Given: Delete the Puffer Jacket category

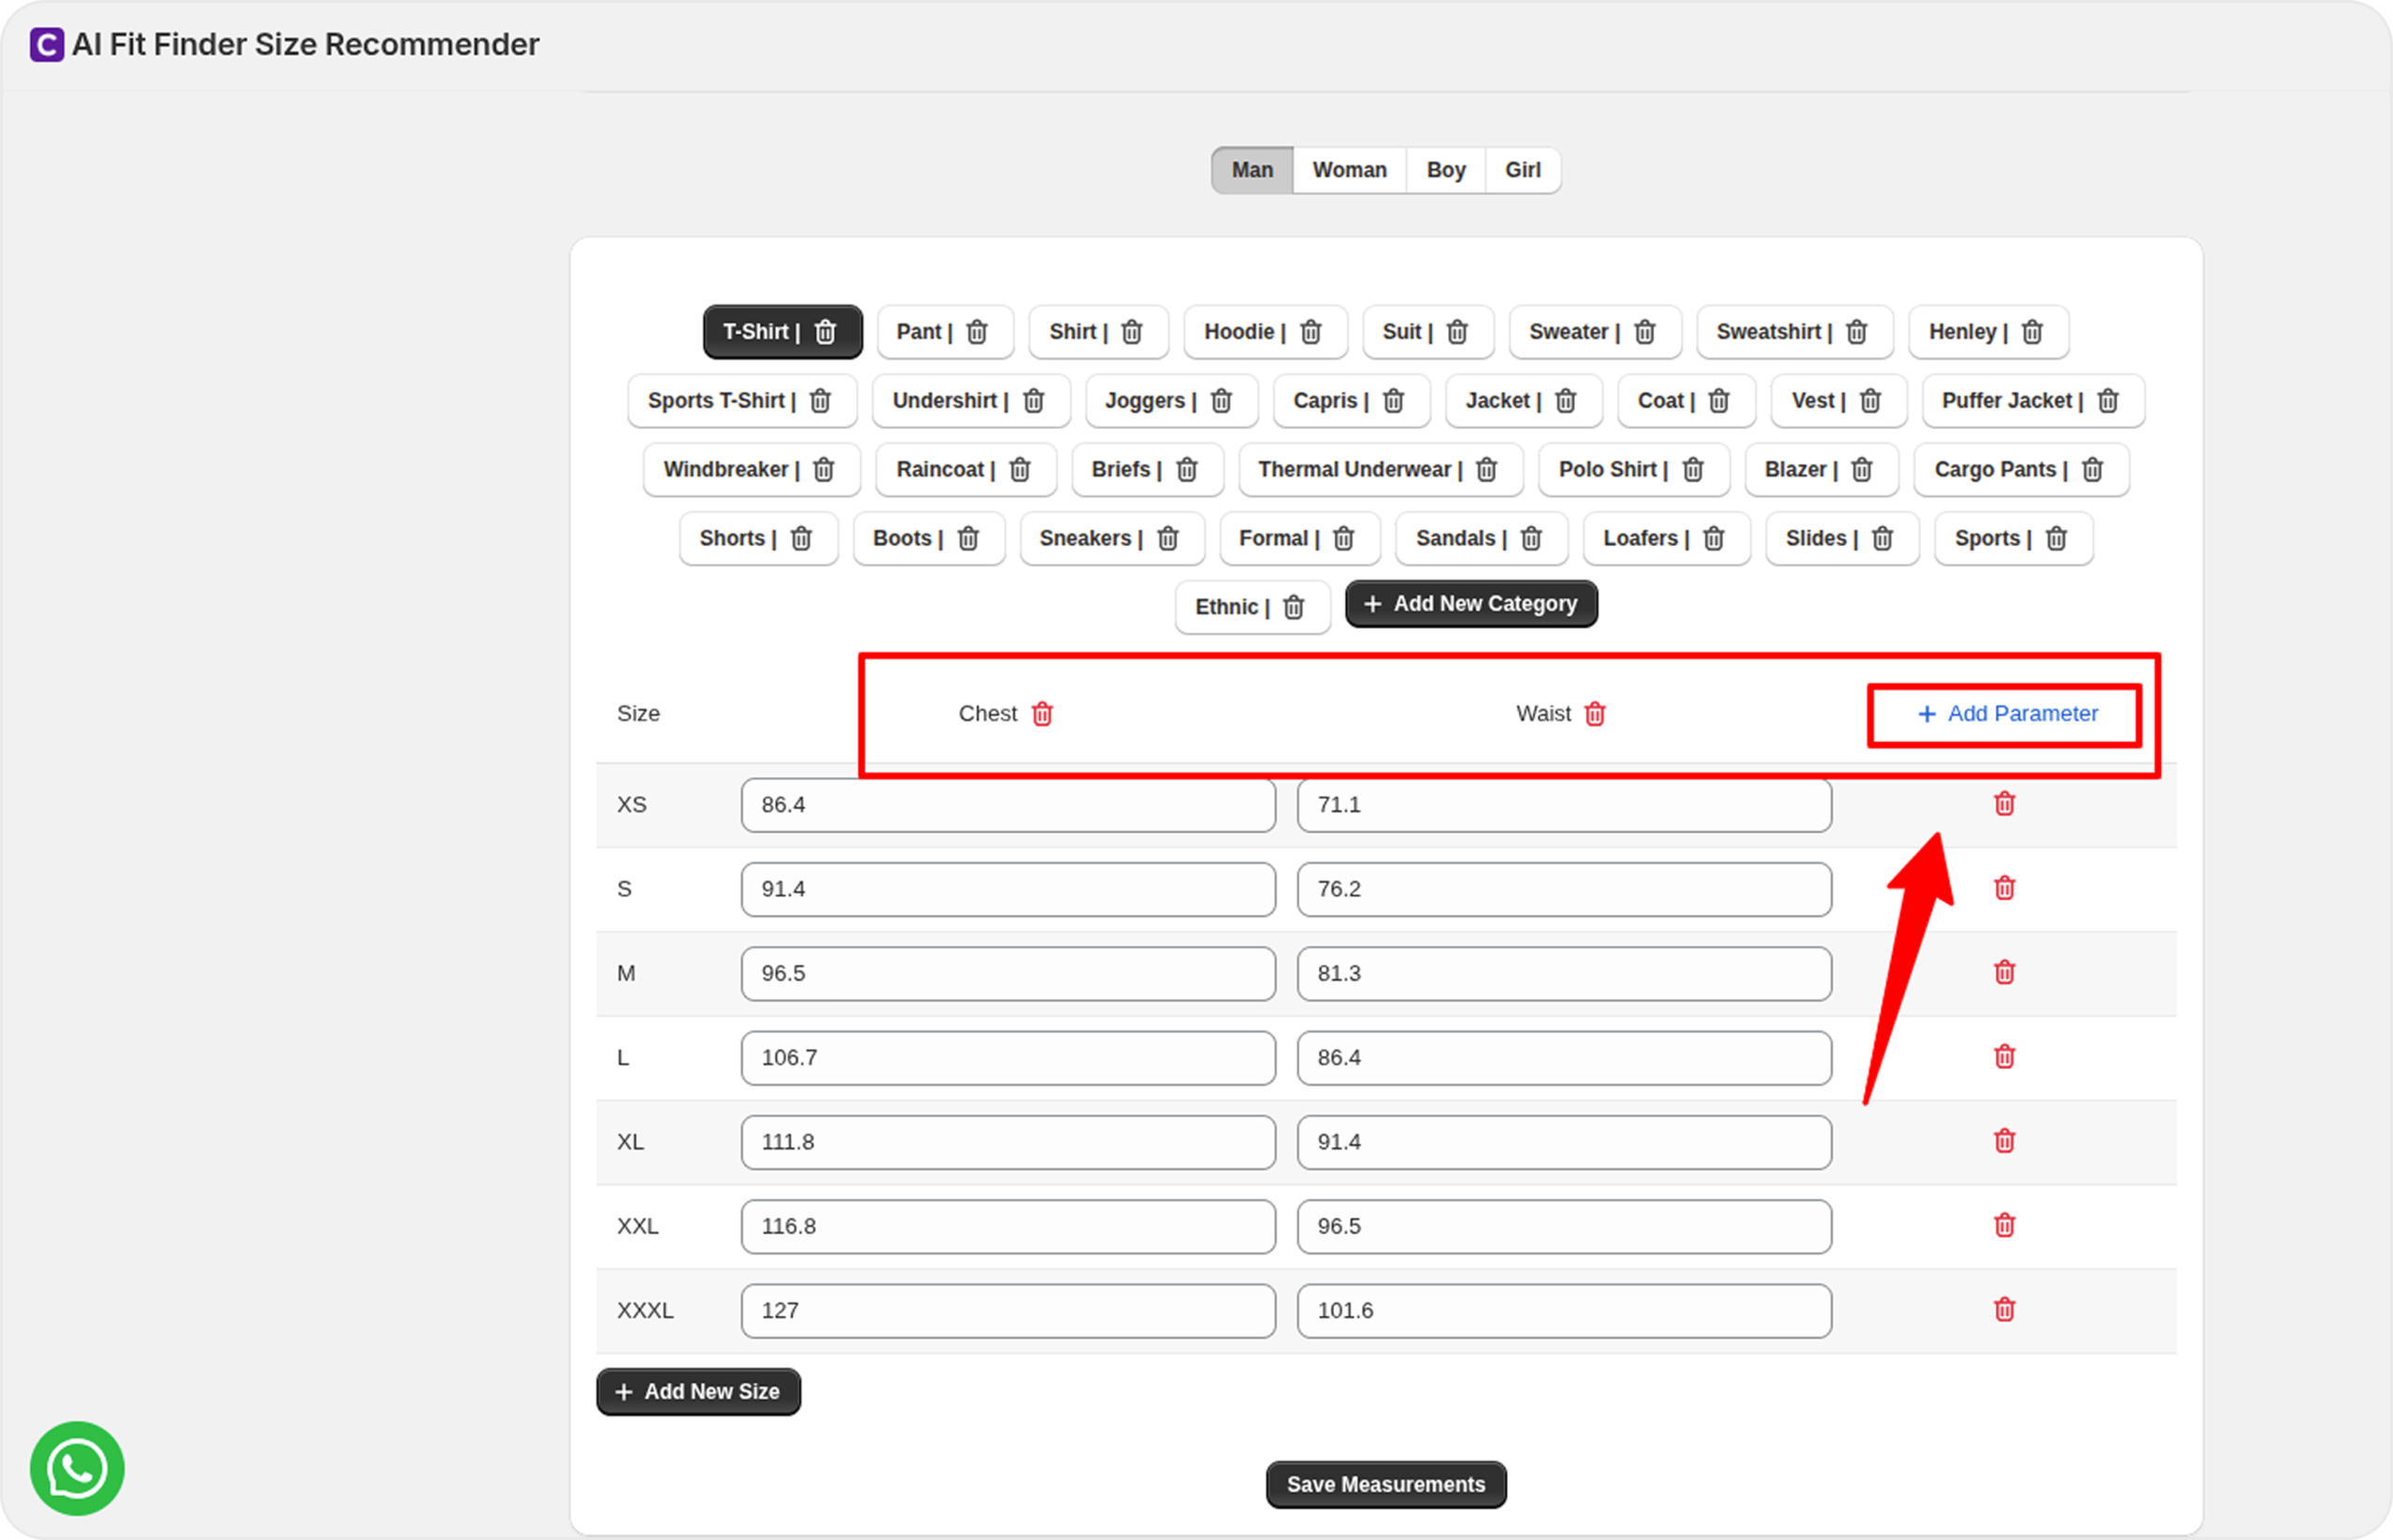Looking at the screenshot, I should click(x=2108, y=401).
